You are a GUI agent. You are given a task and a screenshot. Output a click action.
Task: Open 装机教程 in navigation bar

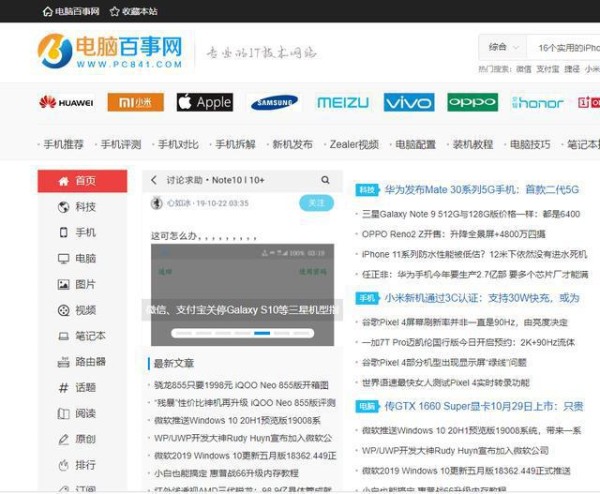tap(473, 144)
